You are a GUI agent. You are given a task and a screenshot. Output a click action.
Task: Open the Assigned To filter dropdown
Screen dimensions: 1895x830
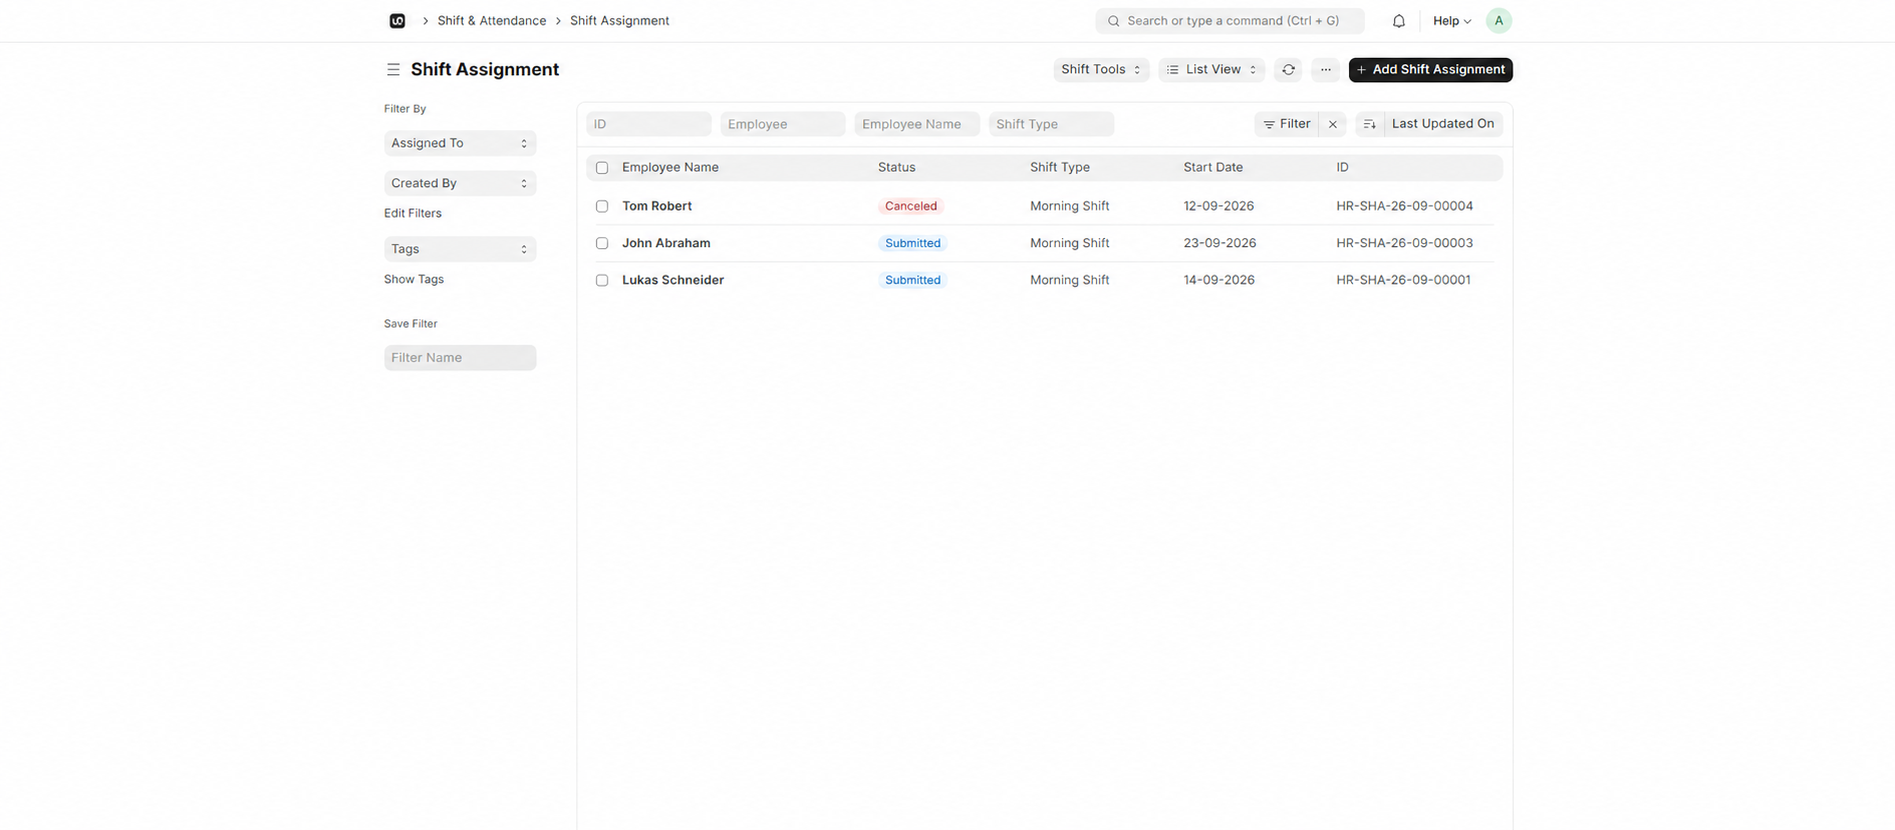460,143
